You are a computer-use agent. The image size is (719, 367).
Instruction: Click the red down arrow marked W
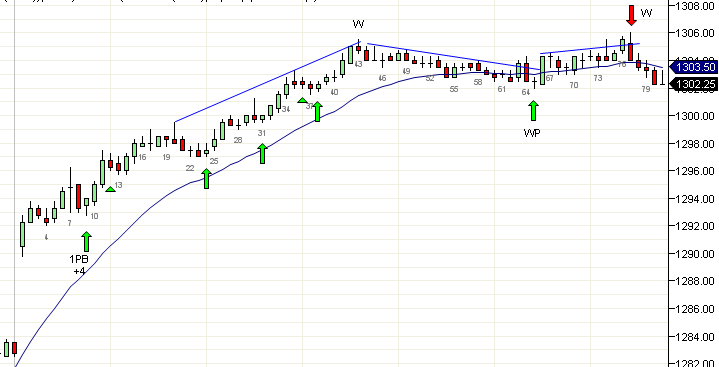(631, 16)
